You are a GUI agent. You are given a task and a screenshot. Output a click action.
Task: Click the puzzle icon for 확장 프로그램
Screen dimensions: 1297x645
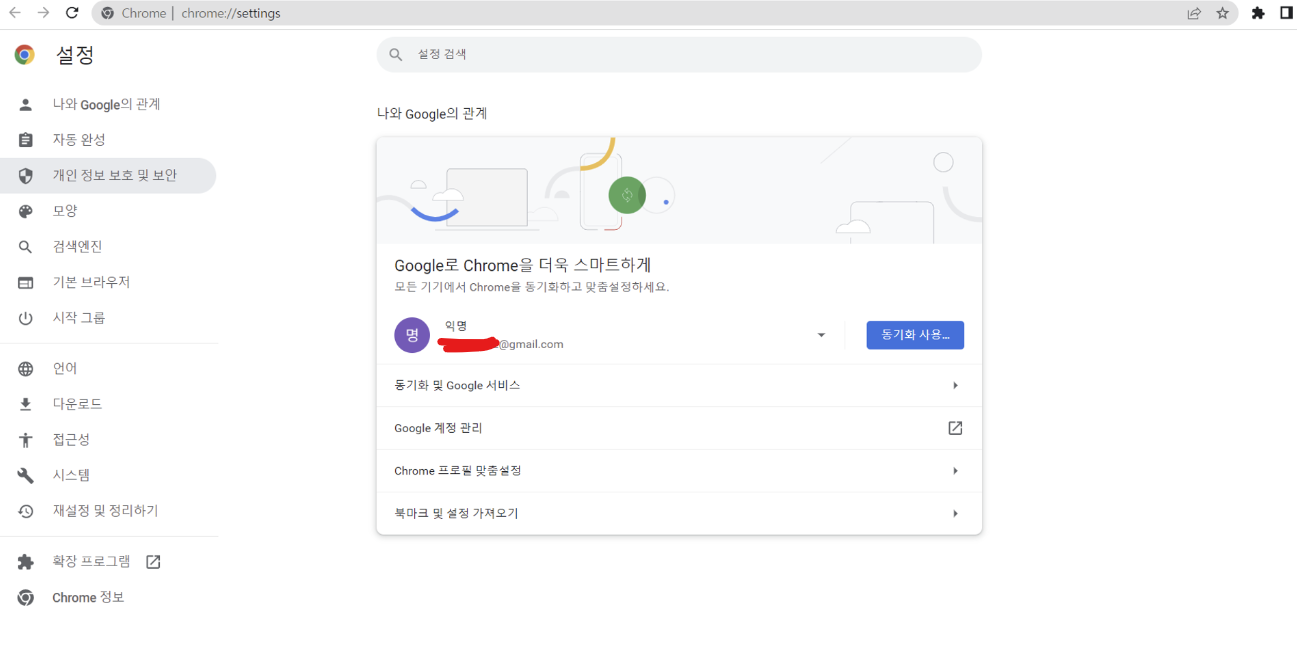click(26, 562)
